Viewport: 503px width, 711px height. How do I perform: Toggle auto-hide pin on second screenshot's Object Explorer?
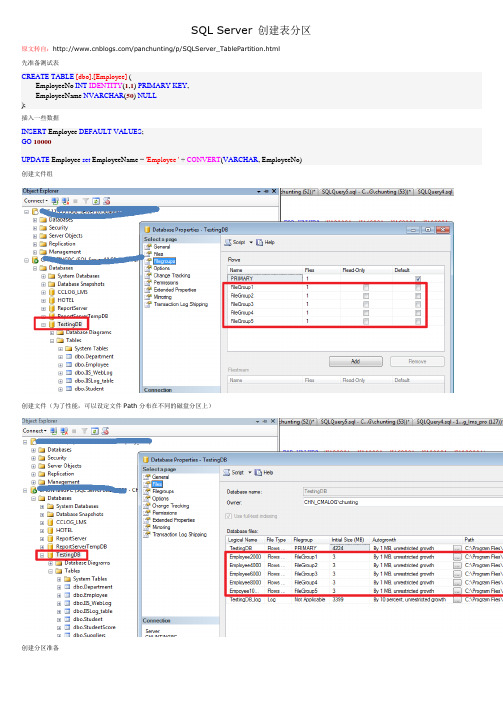point(266,421)
